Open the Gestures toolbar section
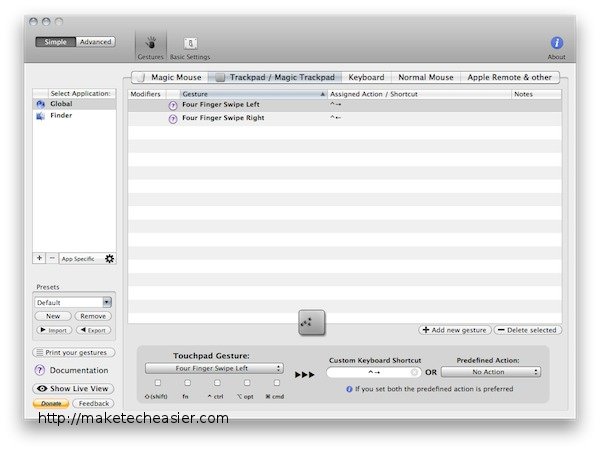Viewport: 600px width, 452px height. click(x=151, y=47)
